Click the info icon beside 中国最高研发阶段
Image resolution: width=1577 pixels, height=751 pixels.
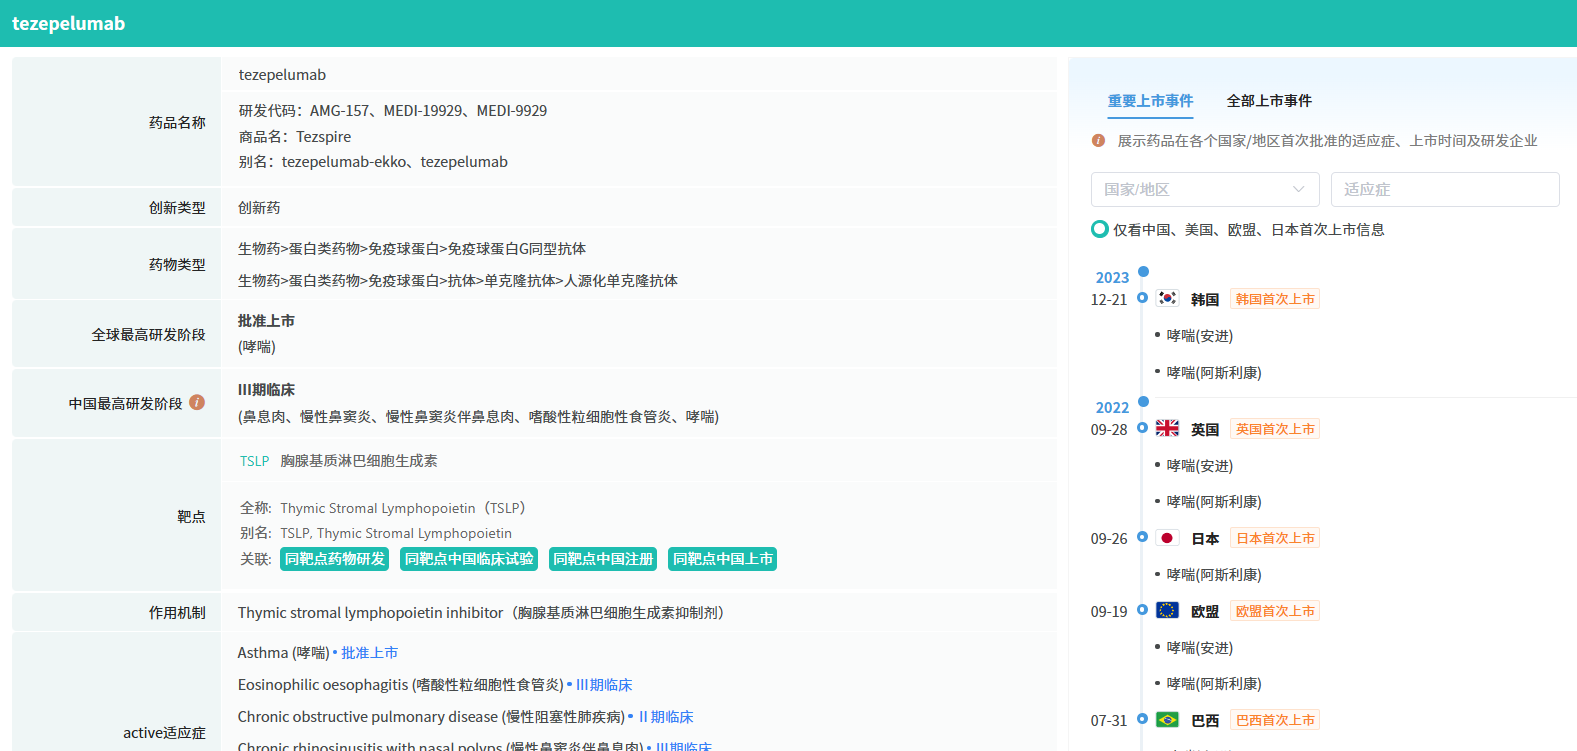[197, 402]
